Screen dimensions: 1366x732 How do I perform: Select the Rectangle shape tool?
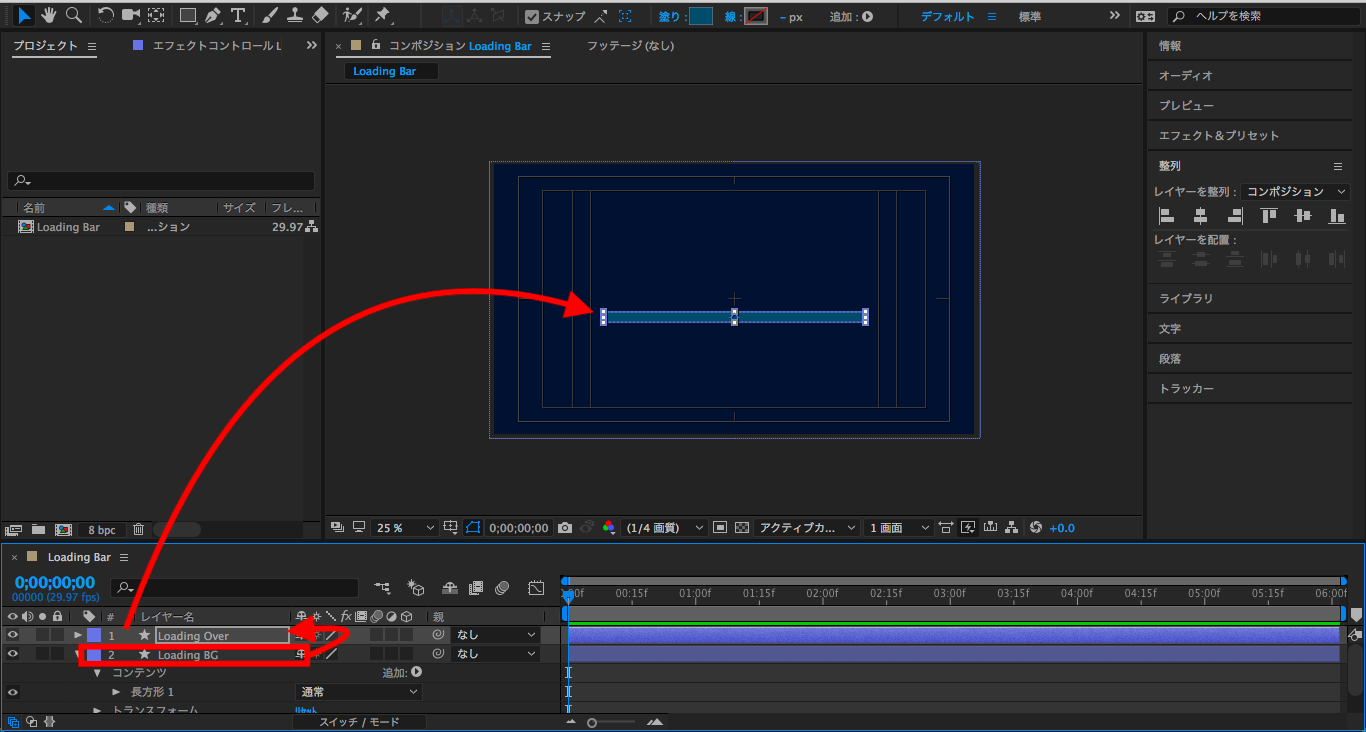(187, 16)
